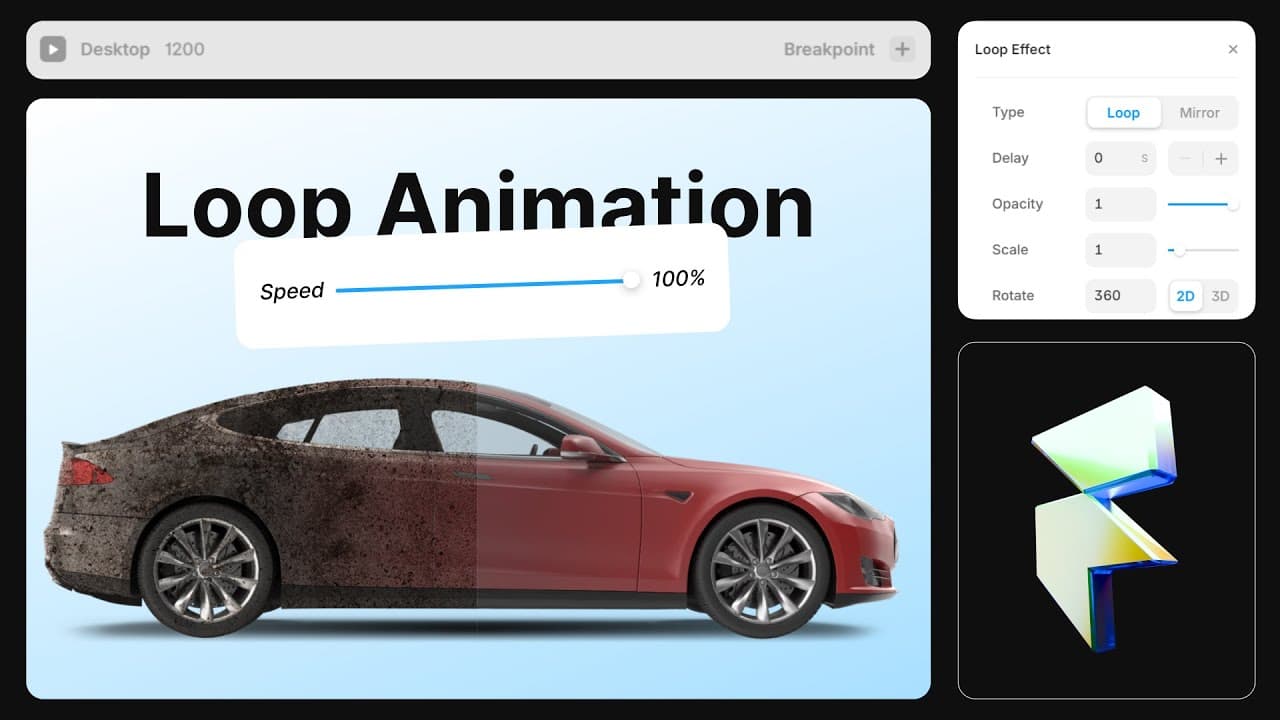Click the Loop Effect panel title
Image resolution: width=1280 pixels, height=720 pixels.
point(1012,49)
